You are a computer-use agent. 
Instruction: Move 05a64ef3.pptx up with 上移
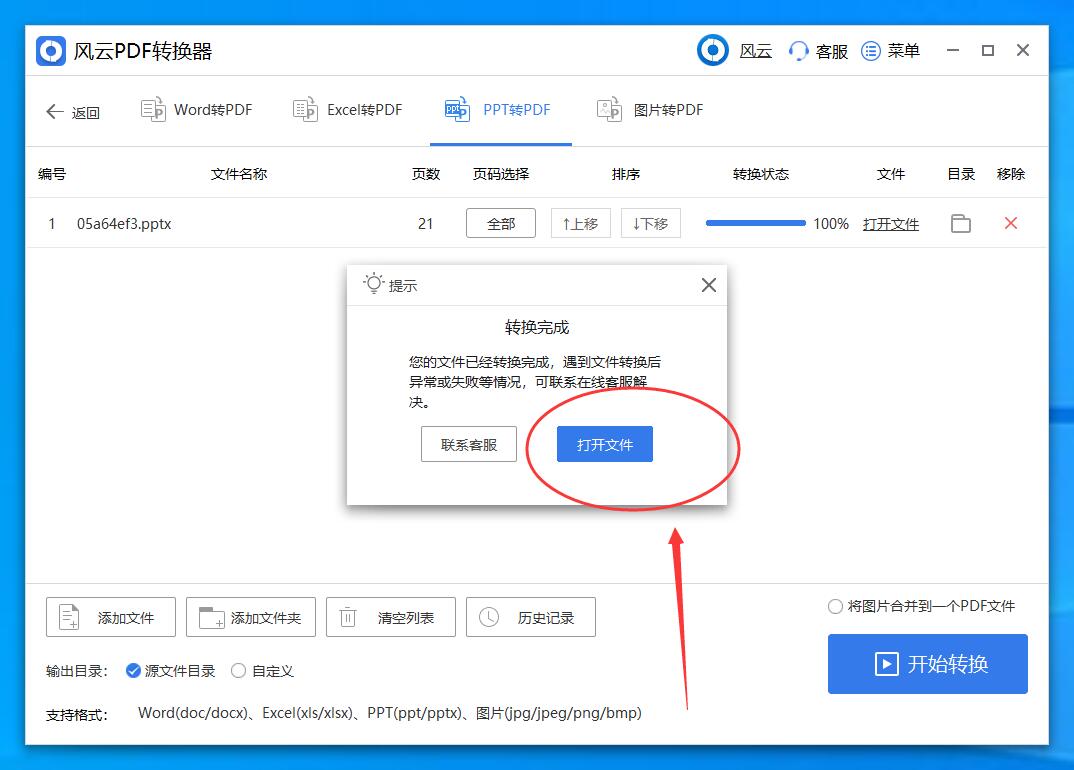click(x=581, y=223)
